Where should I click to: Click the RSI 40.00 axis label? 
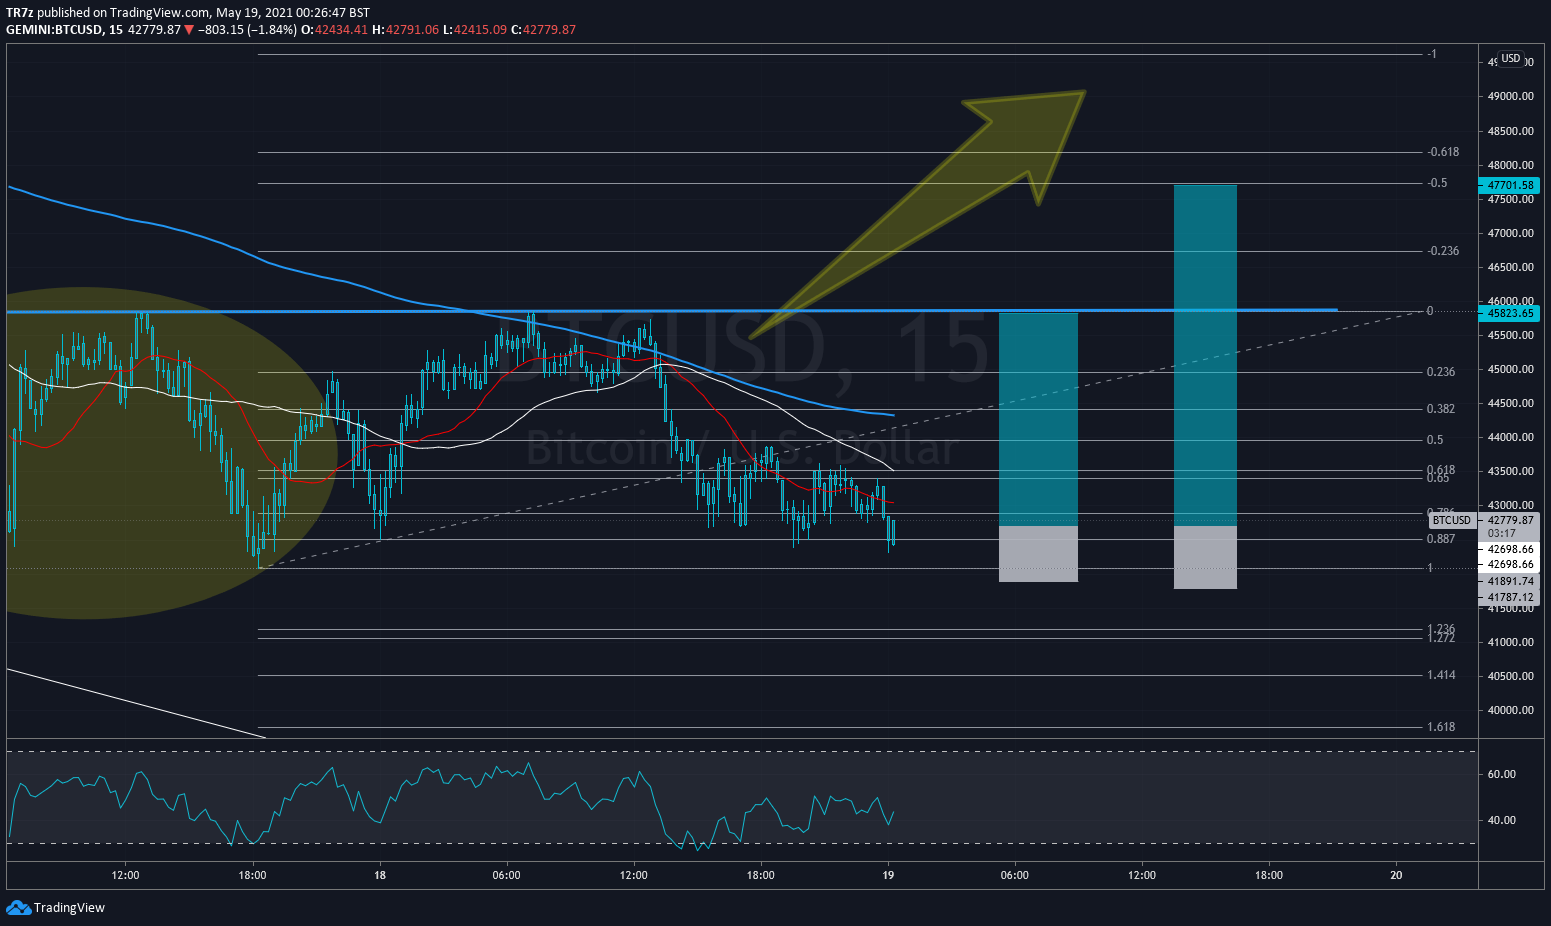[x=1502, y=820]
